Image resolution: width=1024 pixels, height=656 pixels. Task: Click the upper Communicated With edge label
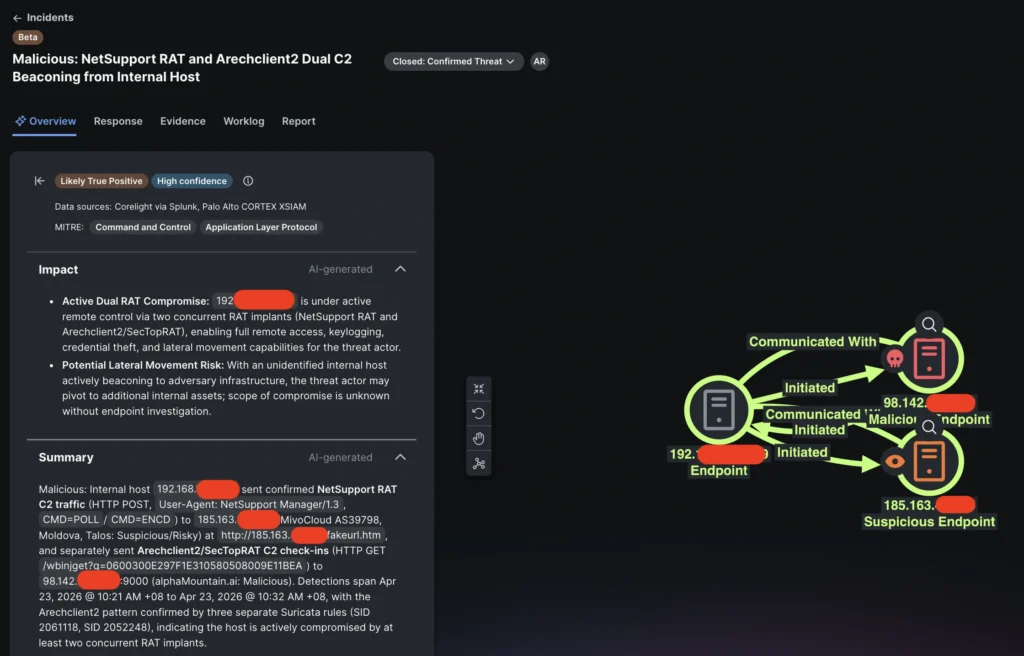(812, 342)
